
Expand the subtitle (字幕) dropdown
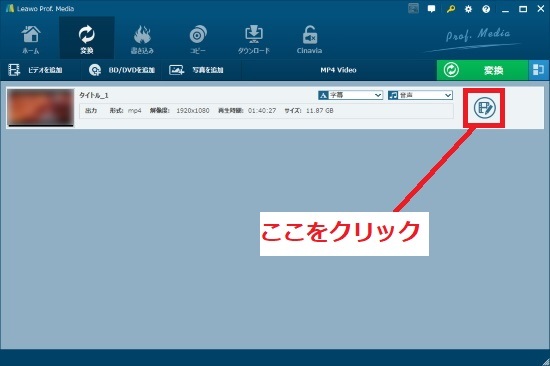pyautogui.click(x=350, y=95)
